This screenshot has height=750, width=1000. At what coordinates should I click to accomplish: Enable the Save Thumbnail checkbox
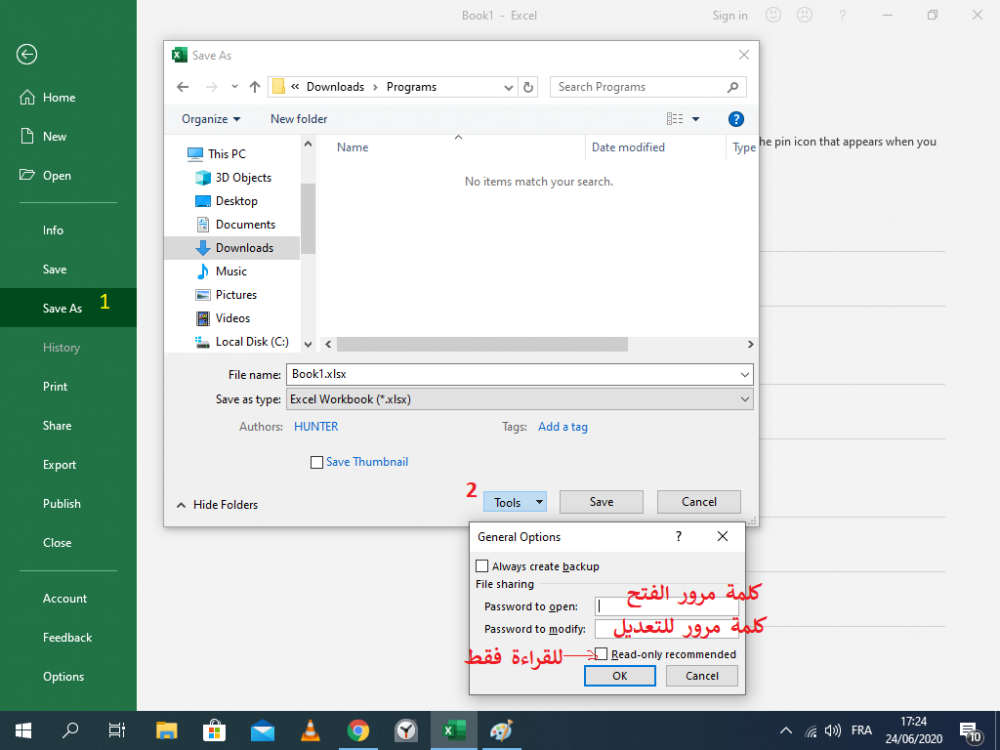[x=317, y=462]
